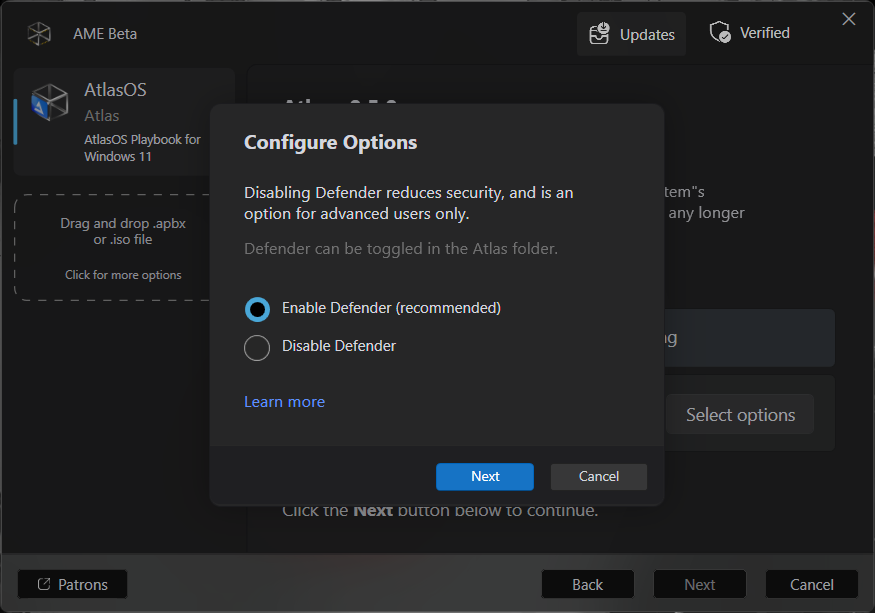Viewport: 875px width, 613px height.
Task: Click the Patrons external link icon
Action: point(44,584)
